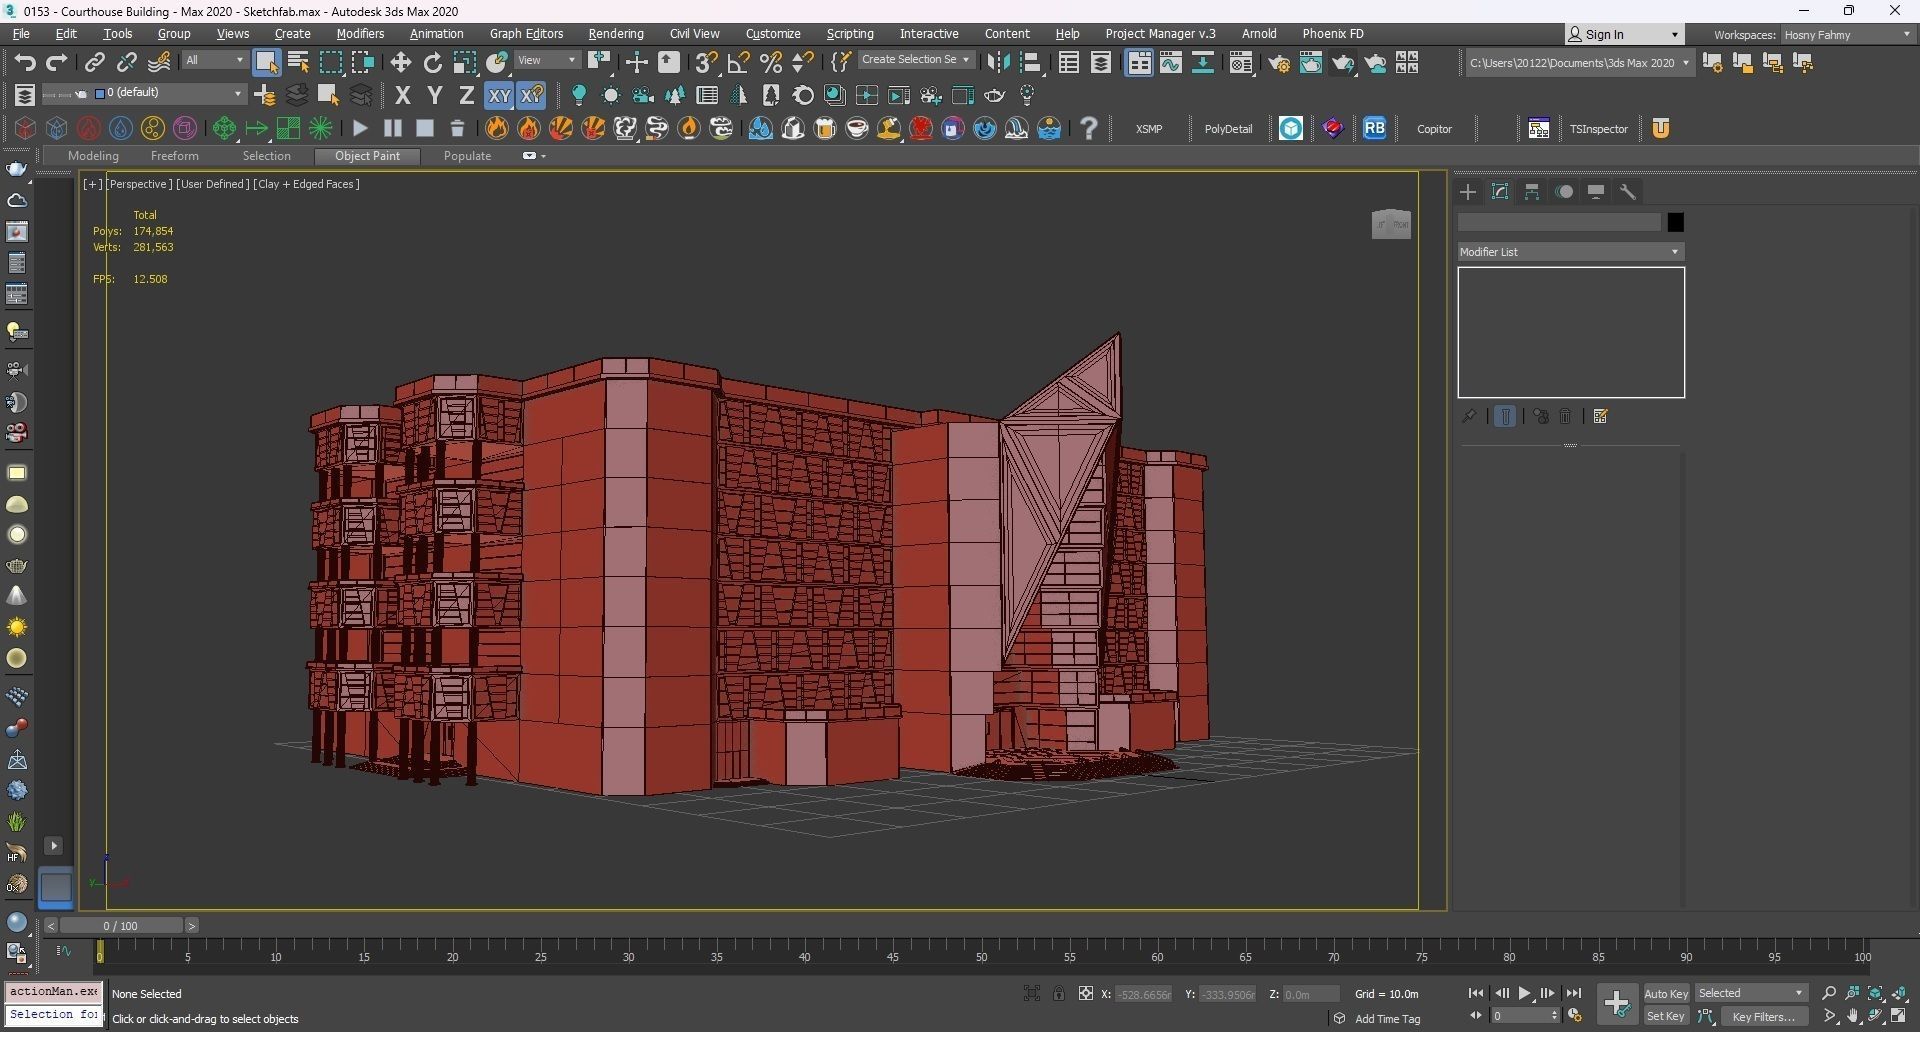Click the PolyDetail button
1920x1040 pixels.
1228,129
